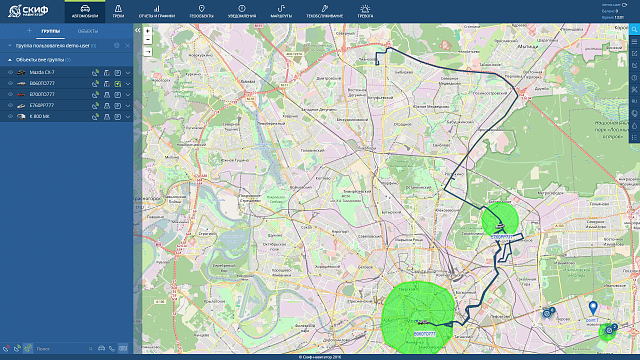Toggle visibility eye for Е000ТО777
The width and height of the screenshot is (640, 360).
[11, 94]
